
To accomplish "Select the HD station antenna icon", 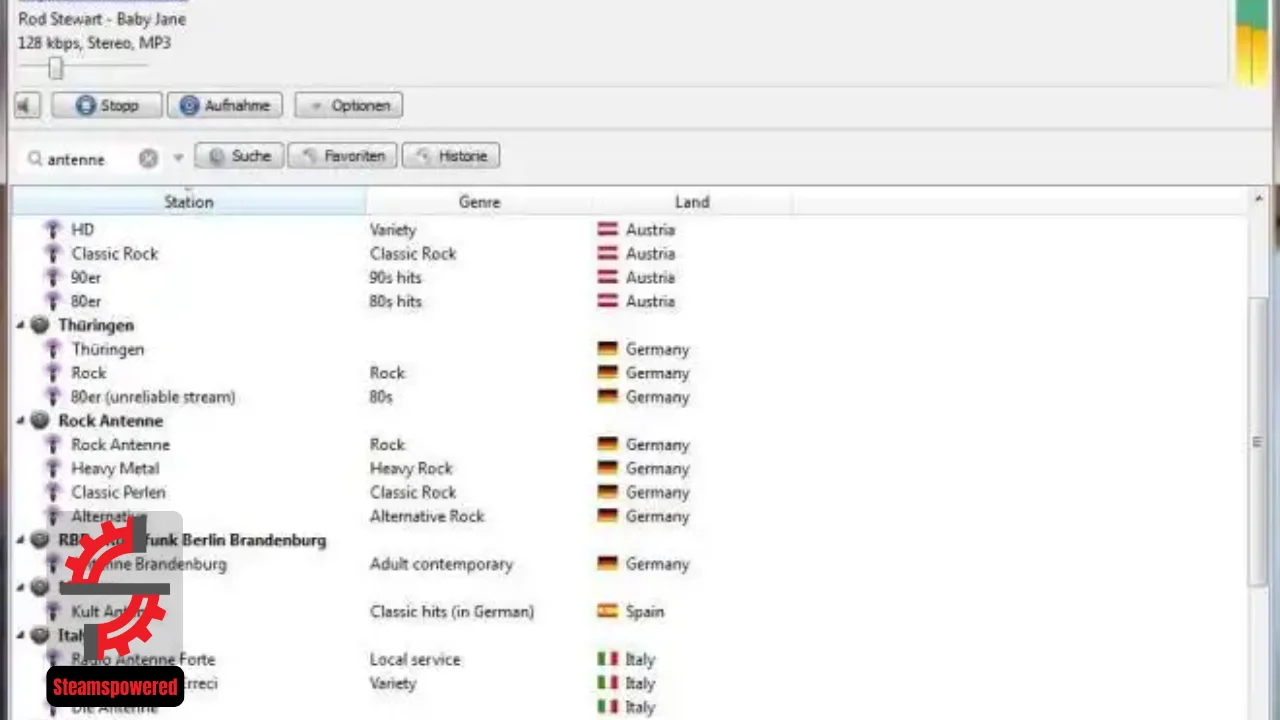I will [53, 230].
